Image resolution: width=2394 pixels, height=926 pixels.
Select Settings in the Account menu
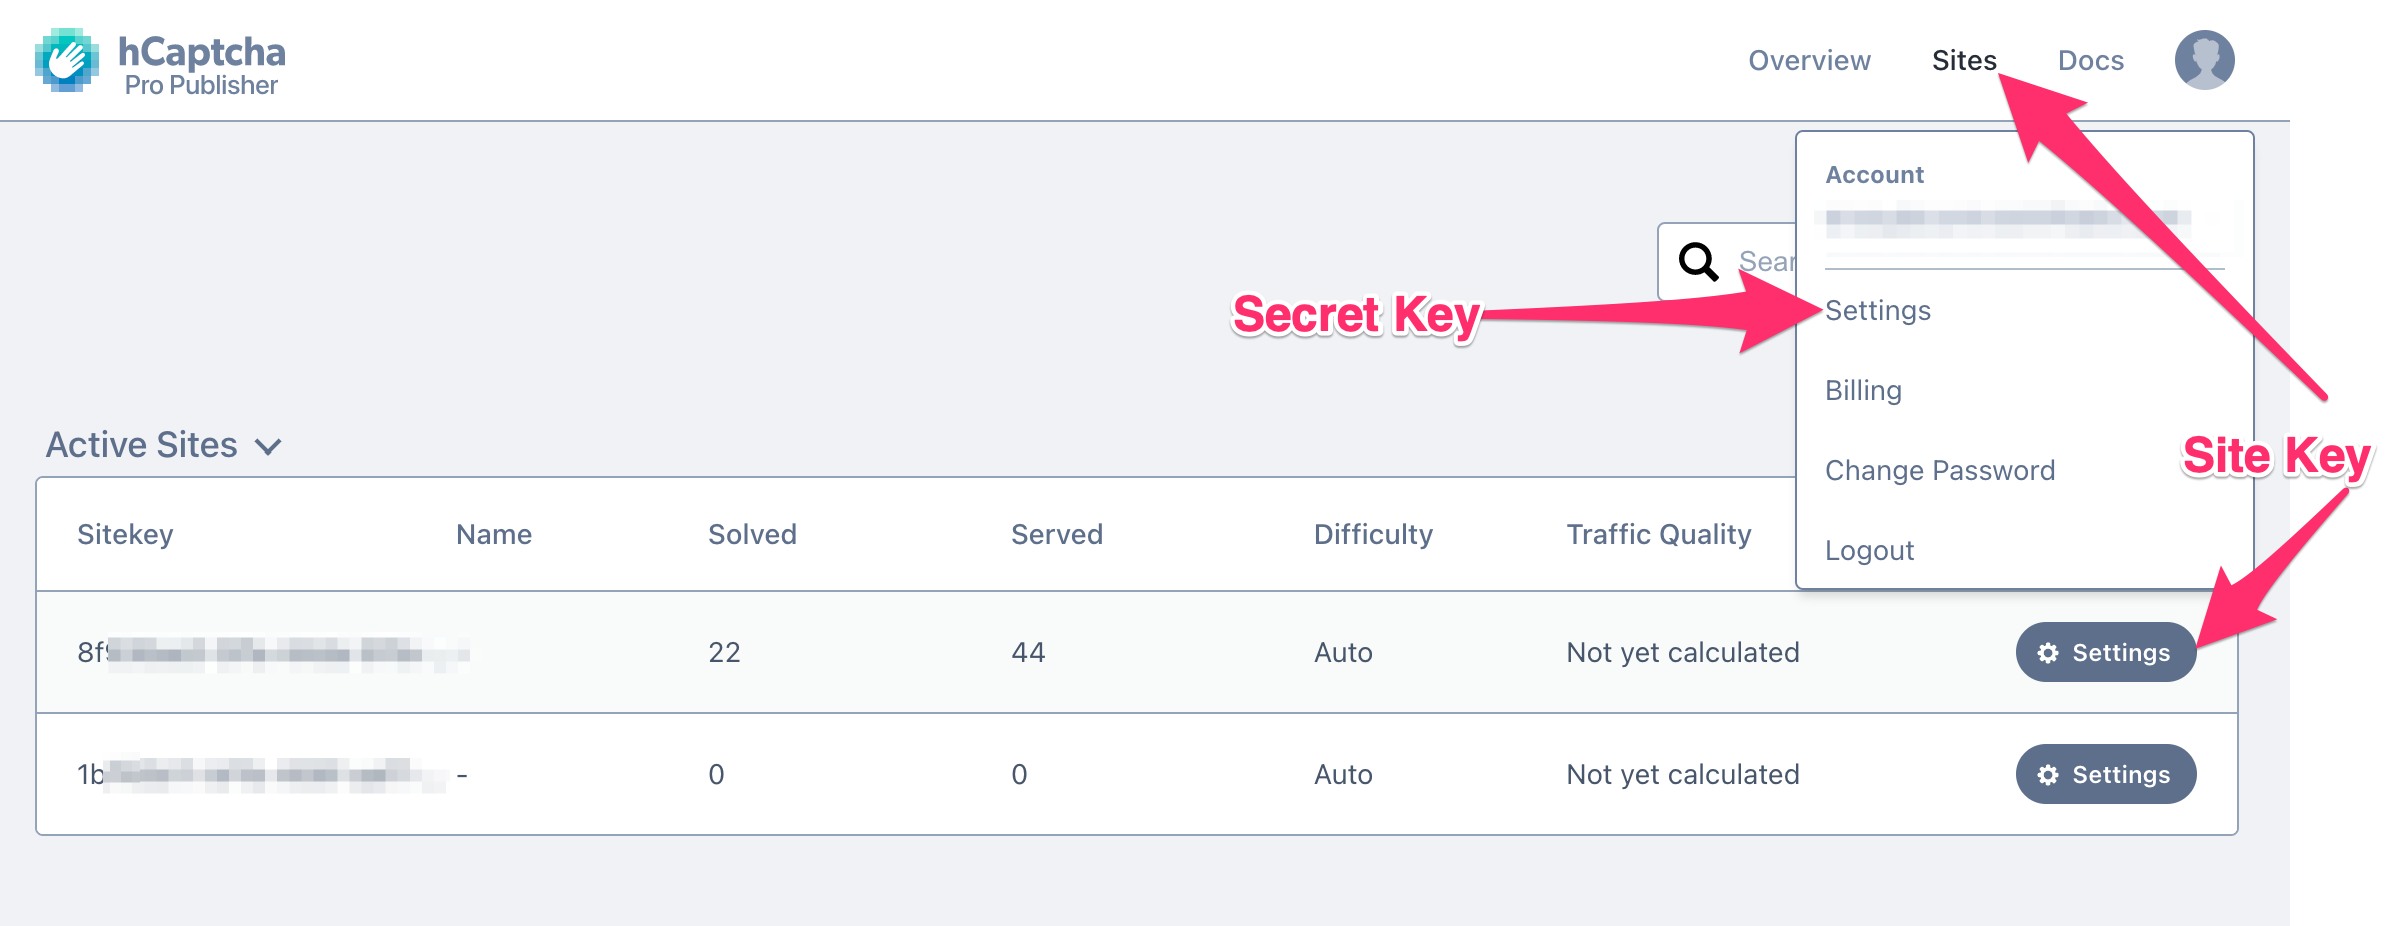[x=1877, y=311]
